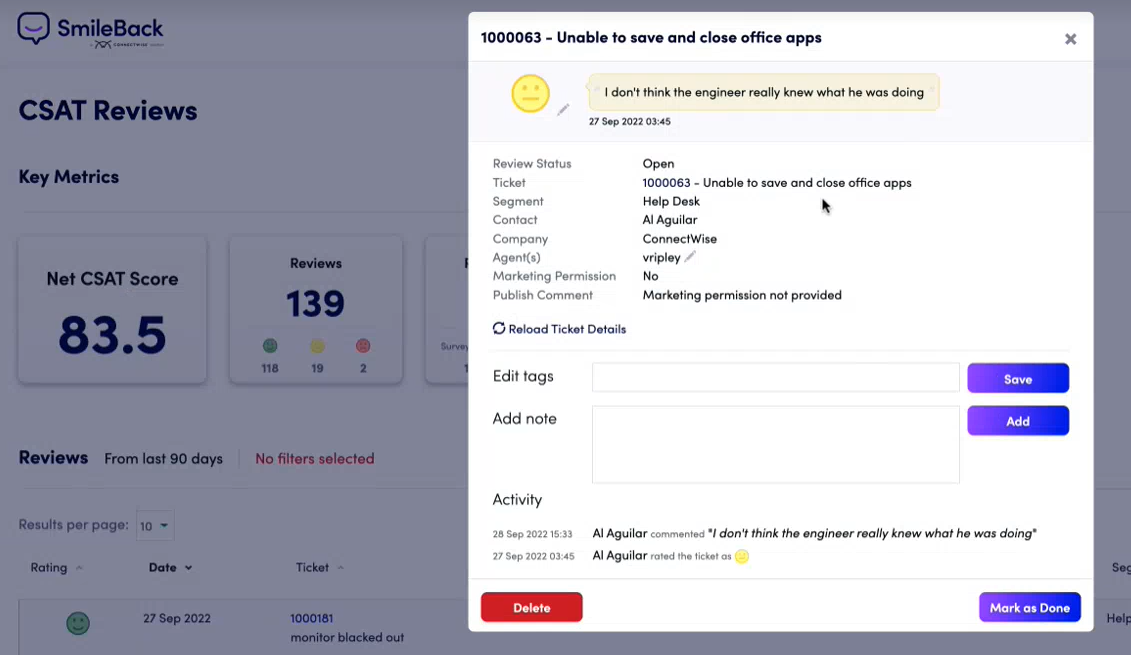
Task: Edit the rating with the pencil icon
Action: point(563,109)
